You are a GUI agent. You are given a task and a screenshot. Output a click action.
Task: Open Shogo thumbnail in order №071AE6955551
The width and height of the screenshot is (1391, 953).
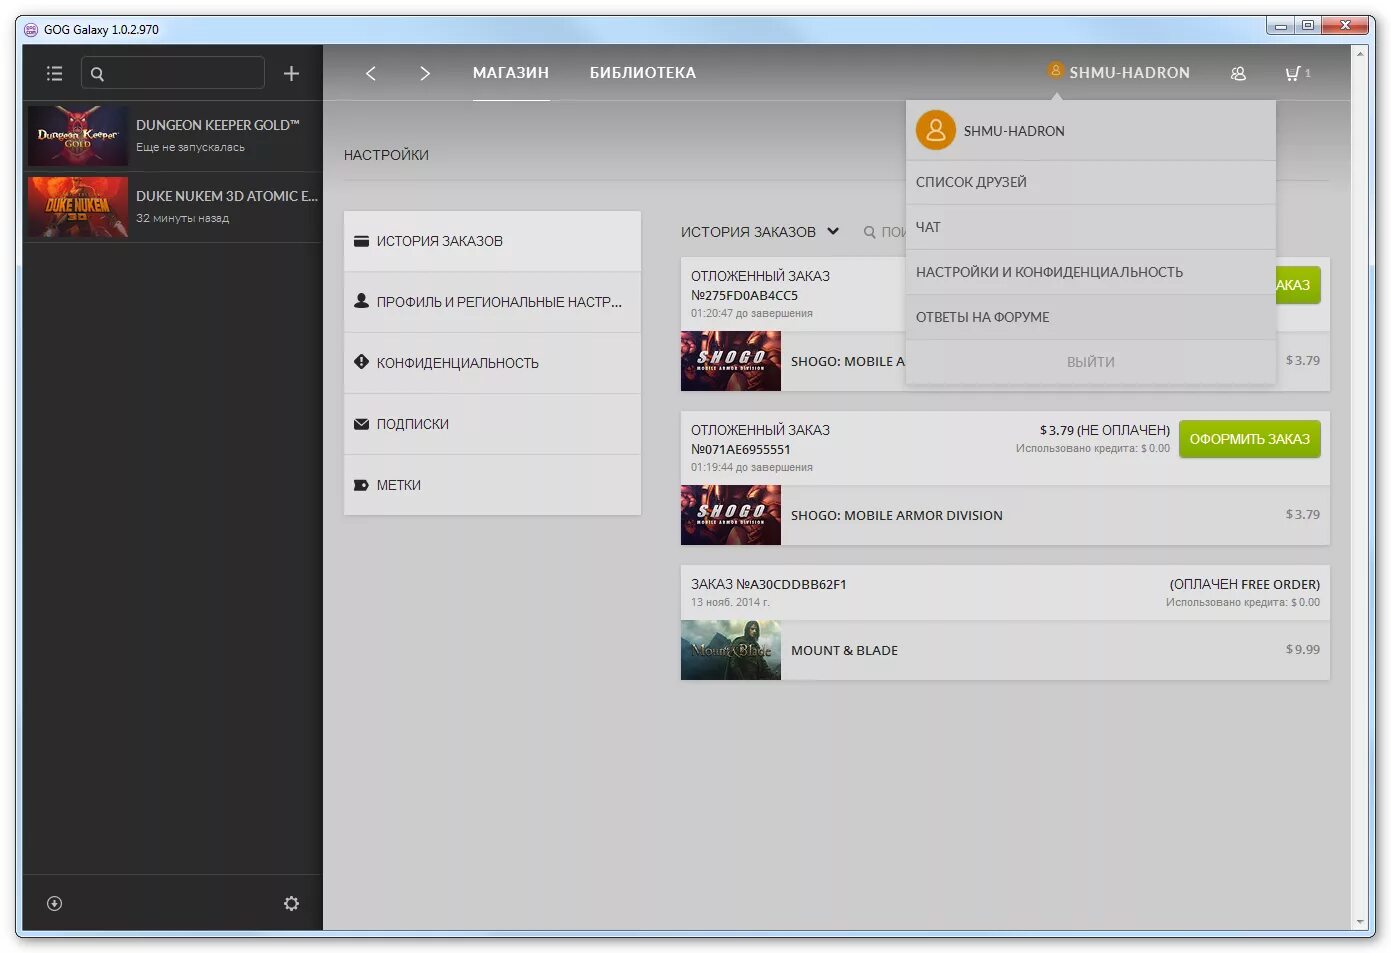[x=731, y=515]
